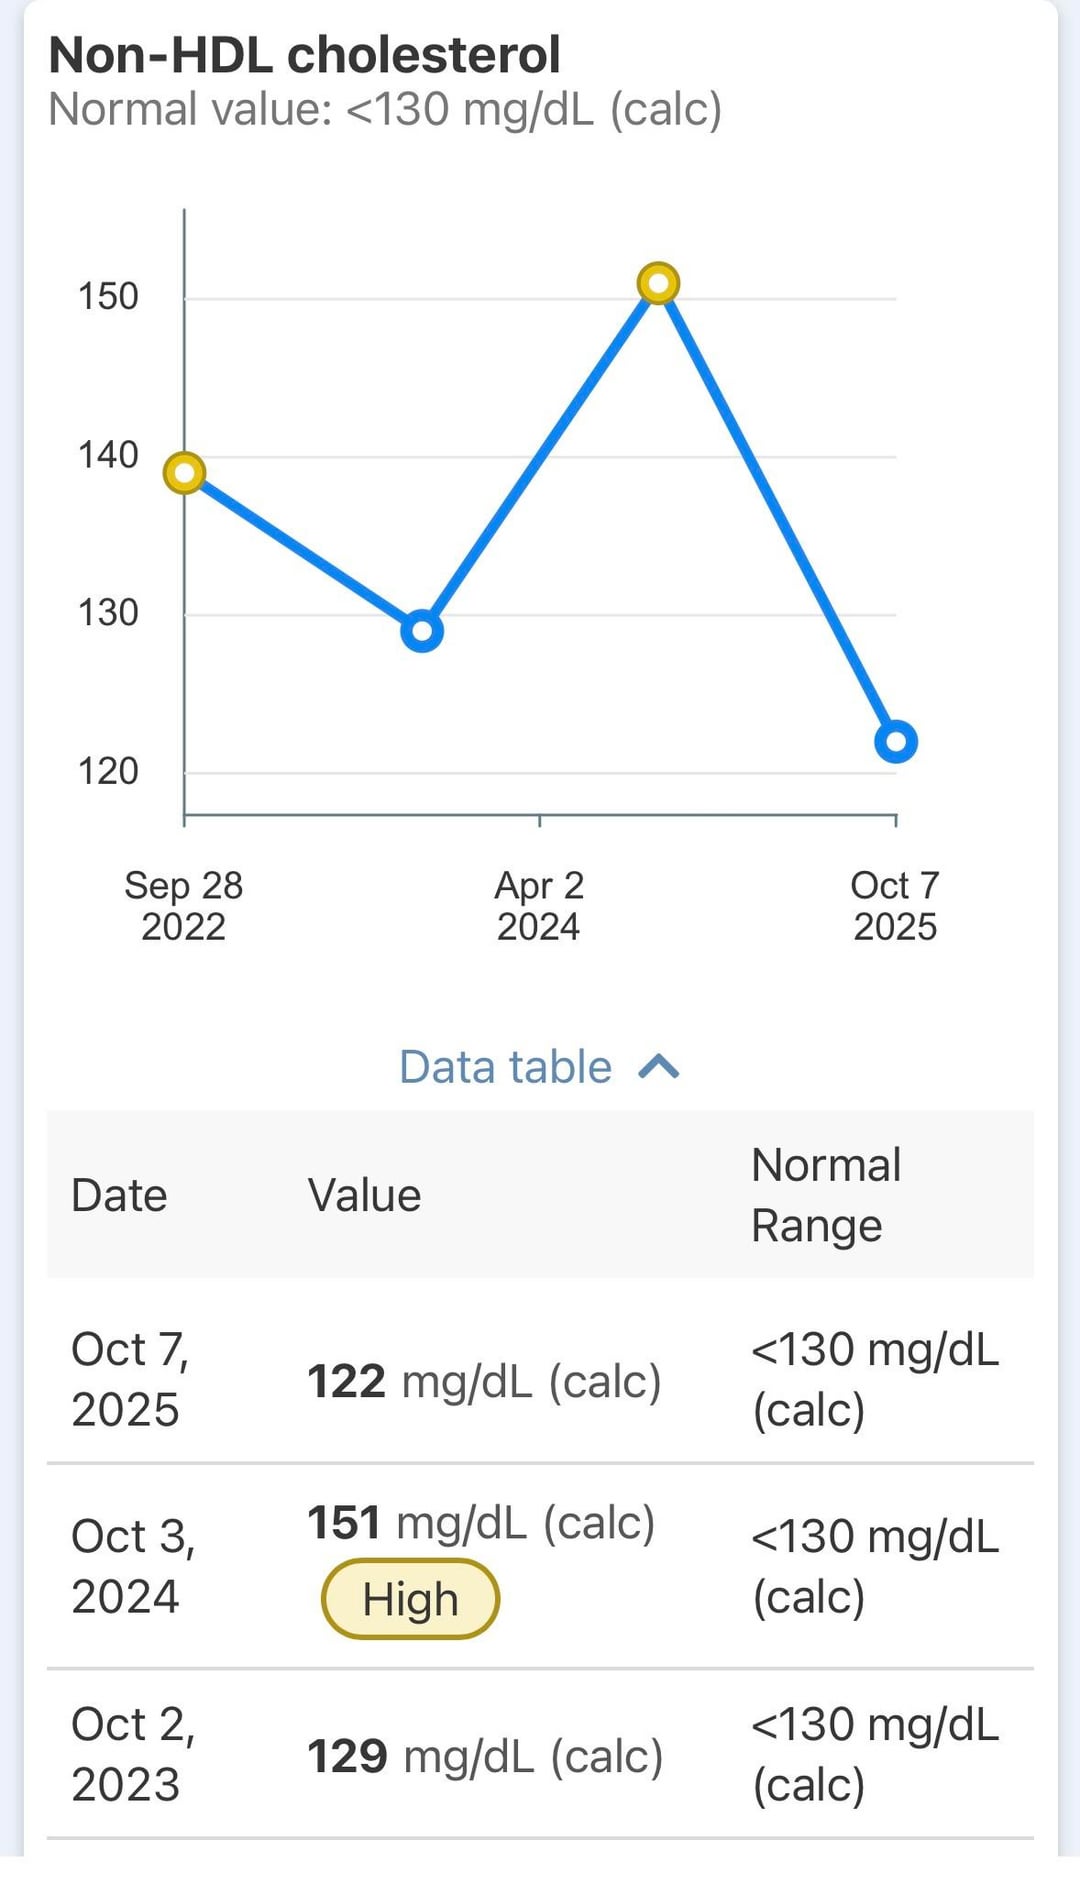Click the Sep 28 2022 axis label
This screenshot has height=1884, width=1080.
184,906
